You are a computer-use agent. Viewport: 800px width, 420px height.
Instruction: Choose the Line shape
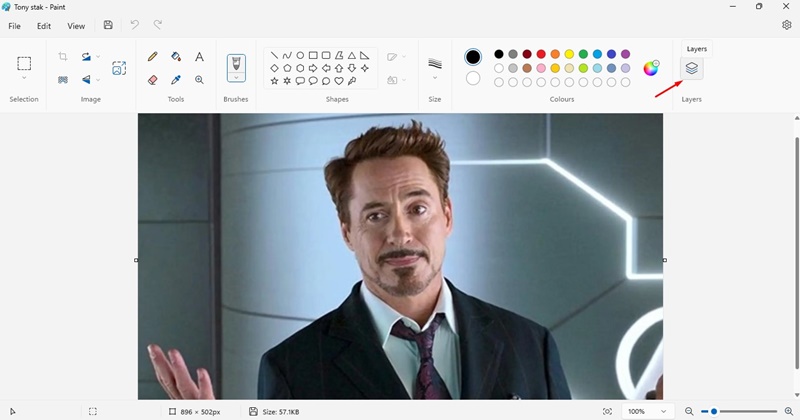point(274,55)
